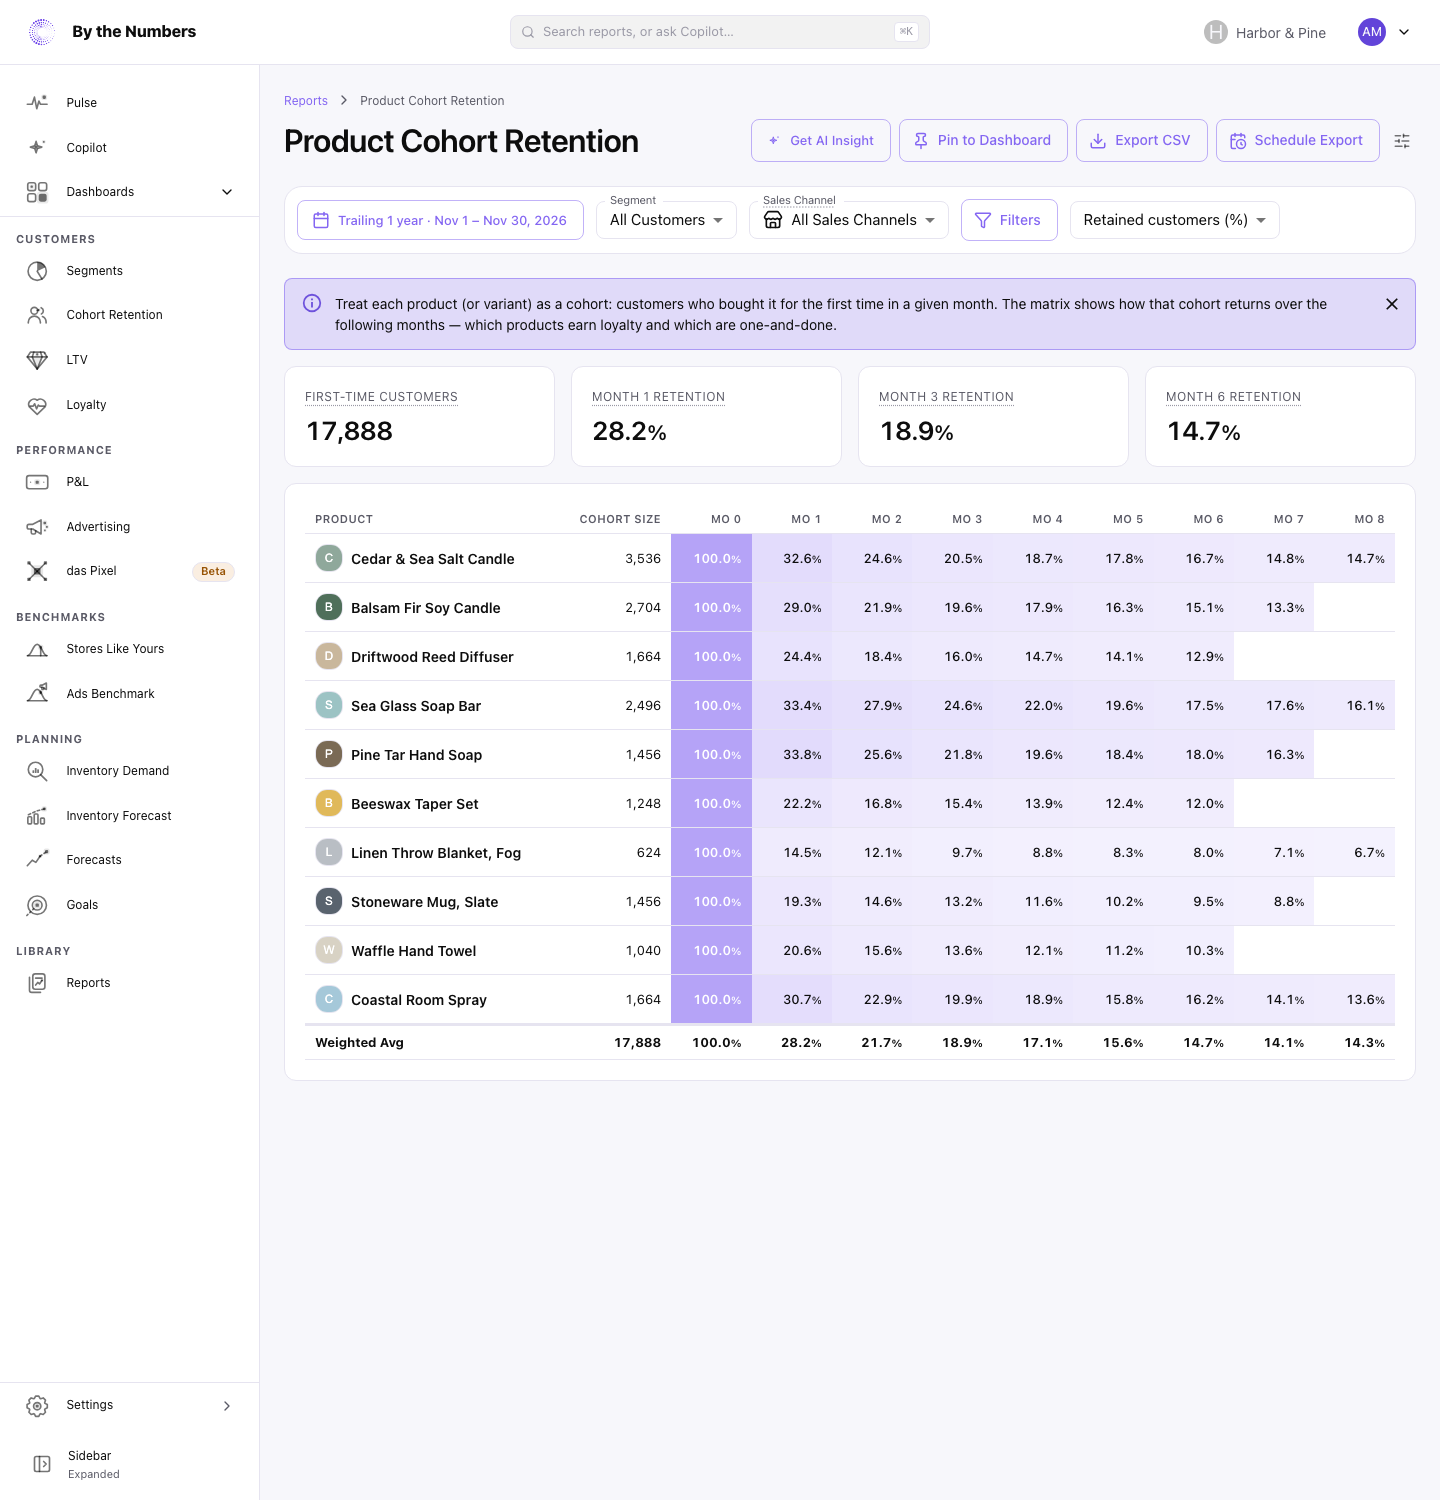Viewport: 1440px width, 1500px height.
Task: Open table settings sliders icon
Action: [x=1402, y=141]
